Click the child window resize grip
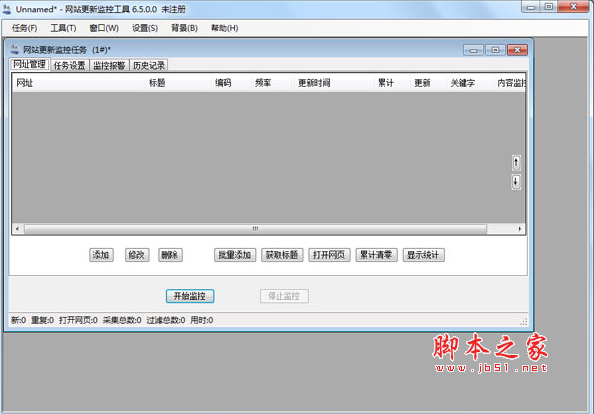The height and width of the screenshot is (414, 594). point(524,322)
